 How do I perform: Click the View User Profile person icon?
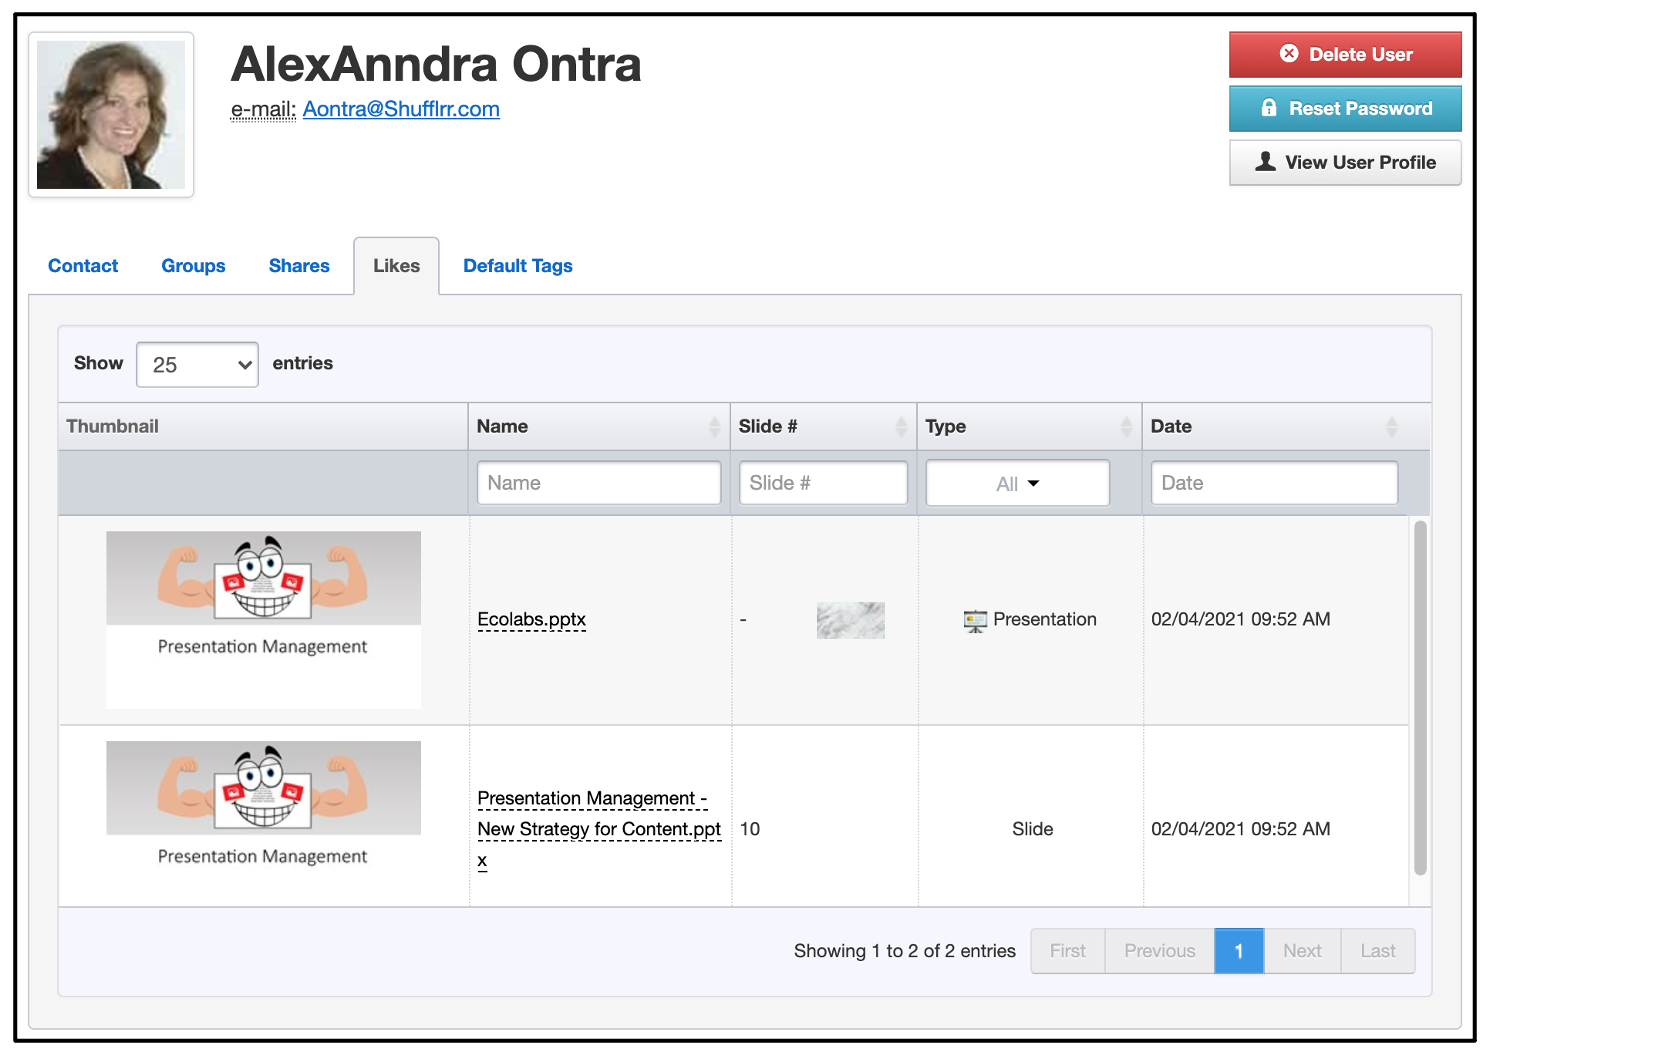1265,161
